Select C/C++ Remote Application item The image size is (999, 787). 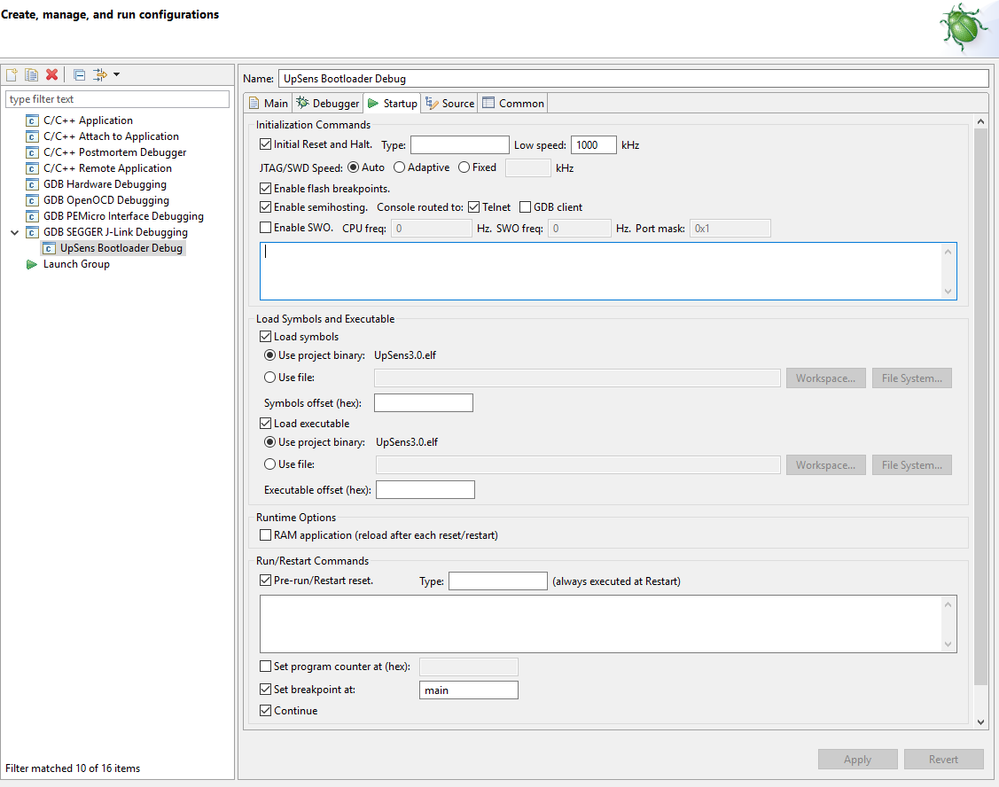pyautogui.click(x=107, y=168)
